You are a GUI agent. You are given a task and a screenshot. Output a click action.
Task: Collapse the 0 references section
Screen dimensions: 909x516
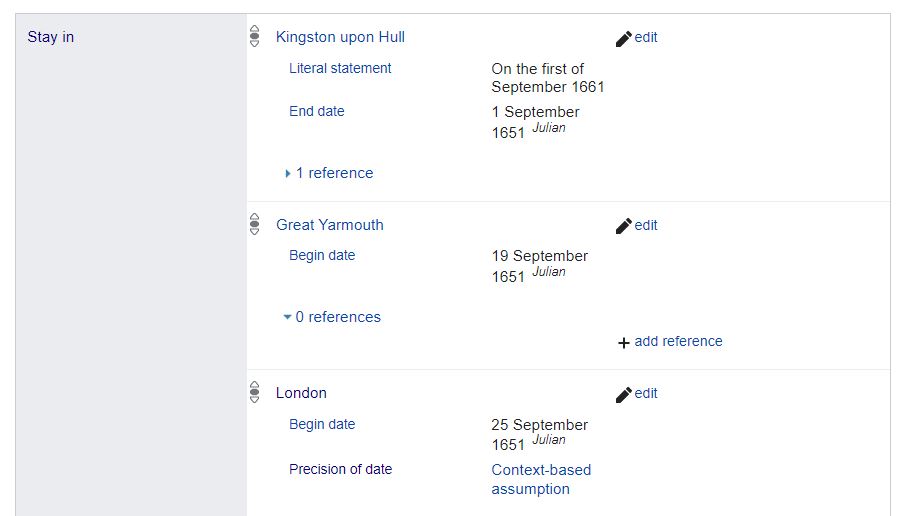[332, 317]
